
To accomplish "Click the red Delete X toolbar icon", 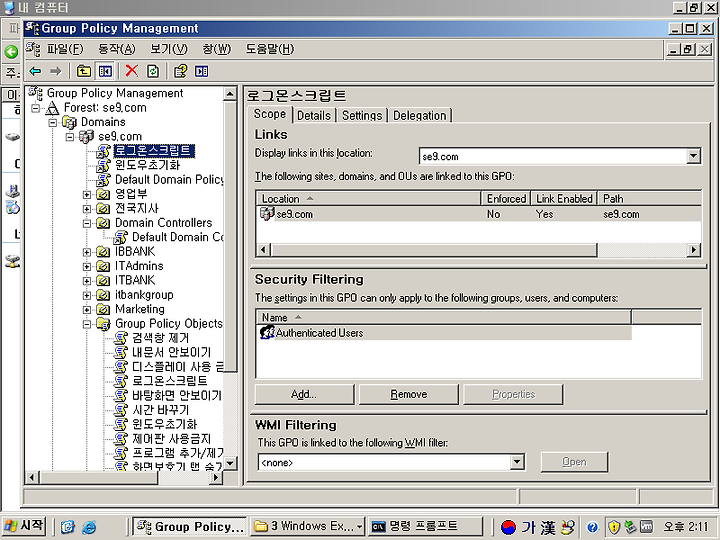I will click(132, 71).
